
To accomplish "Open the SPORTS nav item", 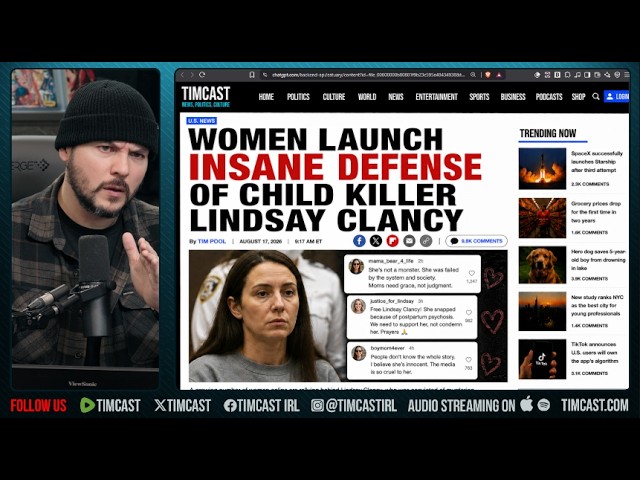I will click(479, 97).
